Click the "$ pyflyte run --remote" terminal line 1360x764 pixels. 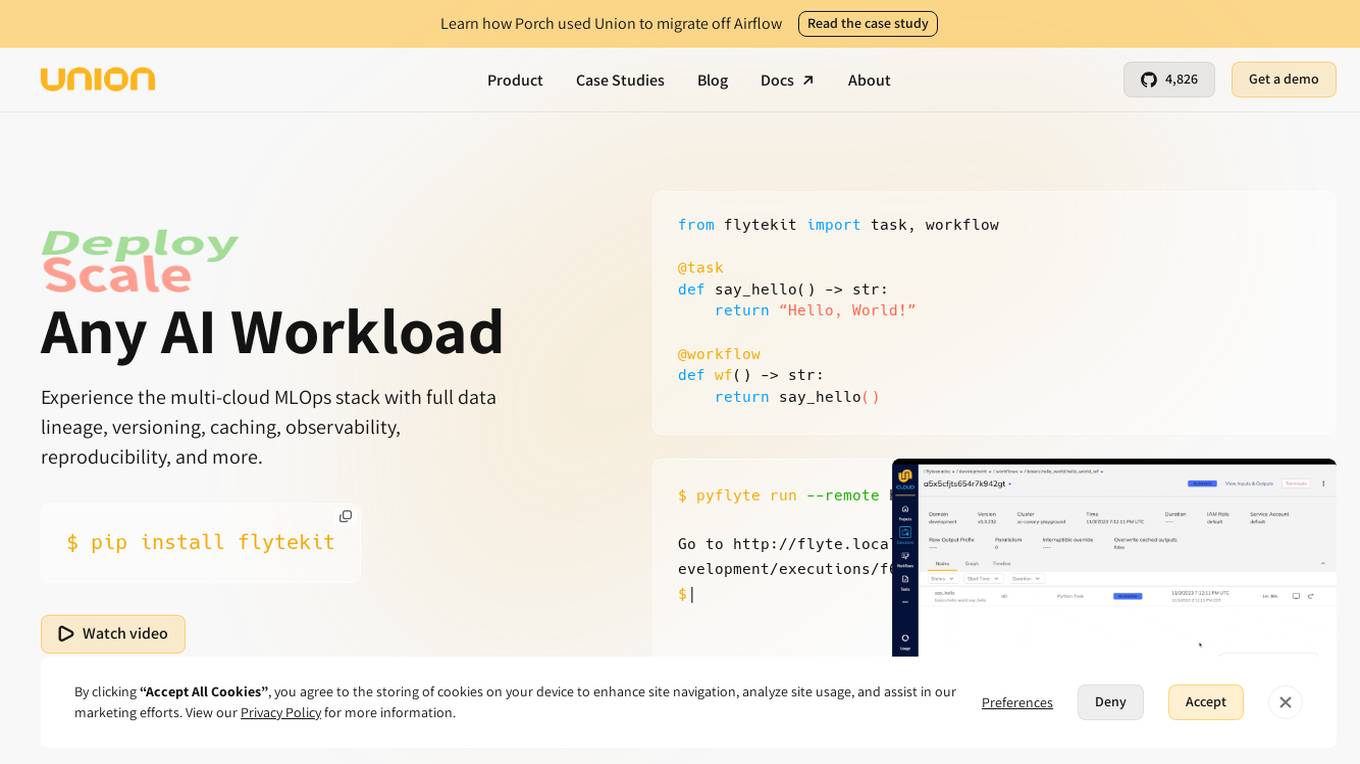(784, 495)
